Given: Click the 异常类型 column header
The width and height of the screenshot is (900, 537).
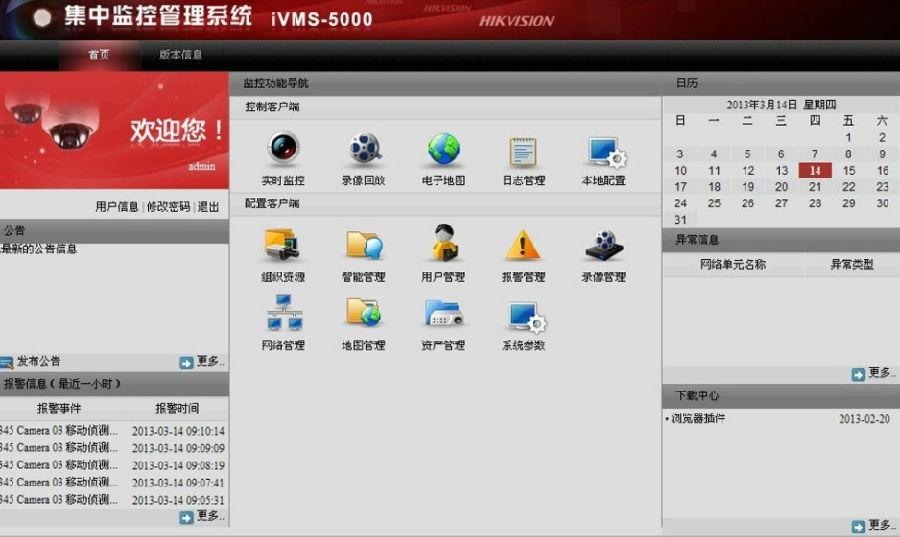Looking at the screenshot, I should click(852, 264).
